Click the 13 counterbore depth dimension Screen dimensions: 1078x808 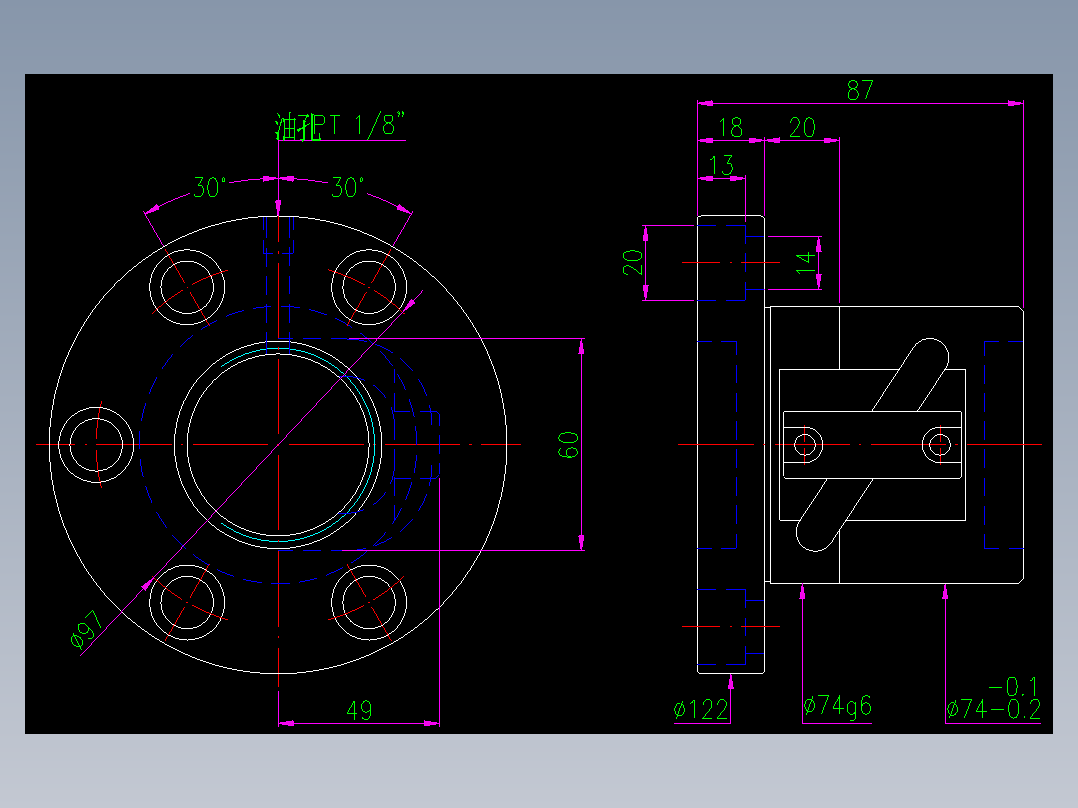pyautogui.click(x=721, y=166)
